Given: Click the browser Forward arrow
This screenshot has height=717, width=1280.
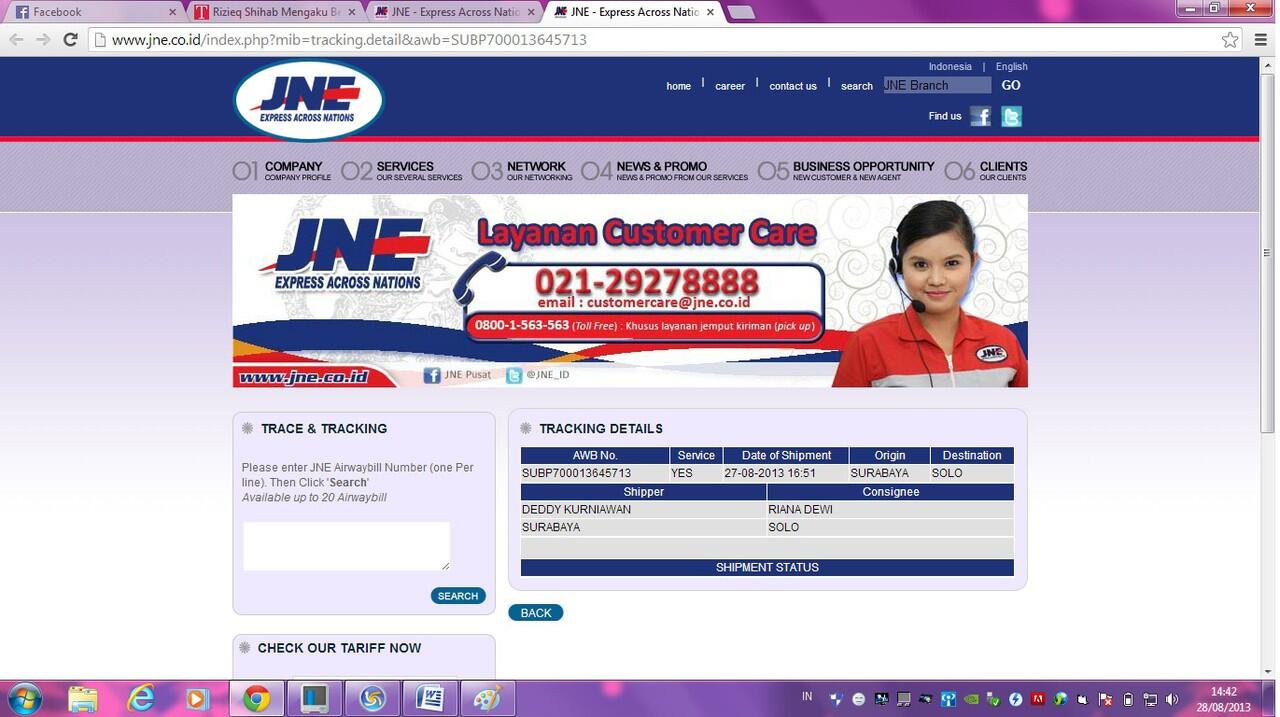Looking at the screenshot, I should click(x=43, y=40).
